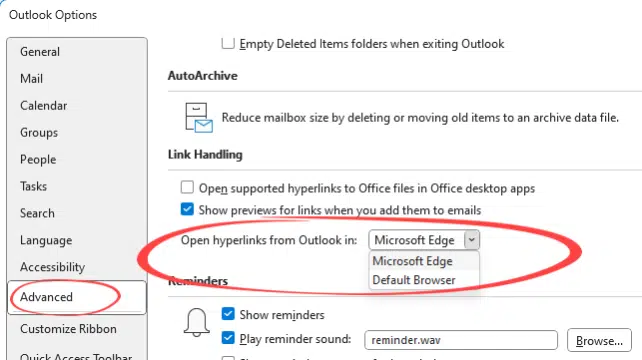Expand the Open hyperlinks from Outlook dropdown arrow
Image resolution: width=642 pixels, height=360 pixels.
tap(471, 240)
